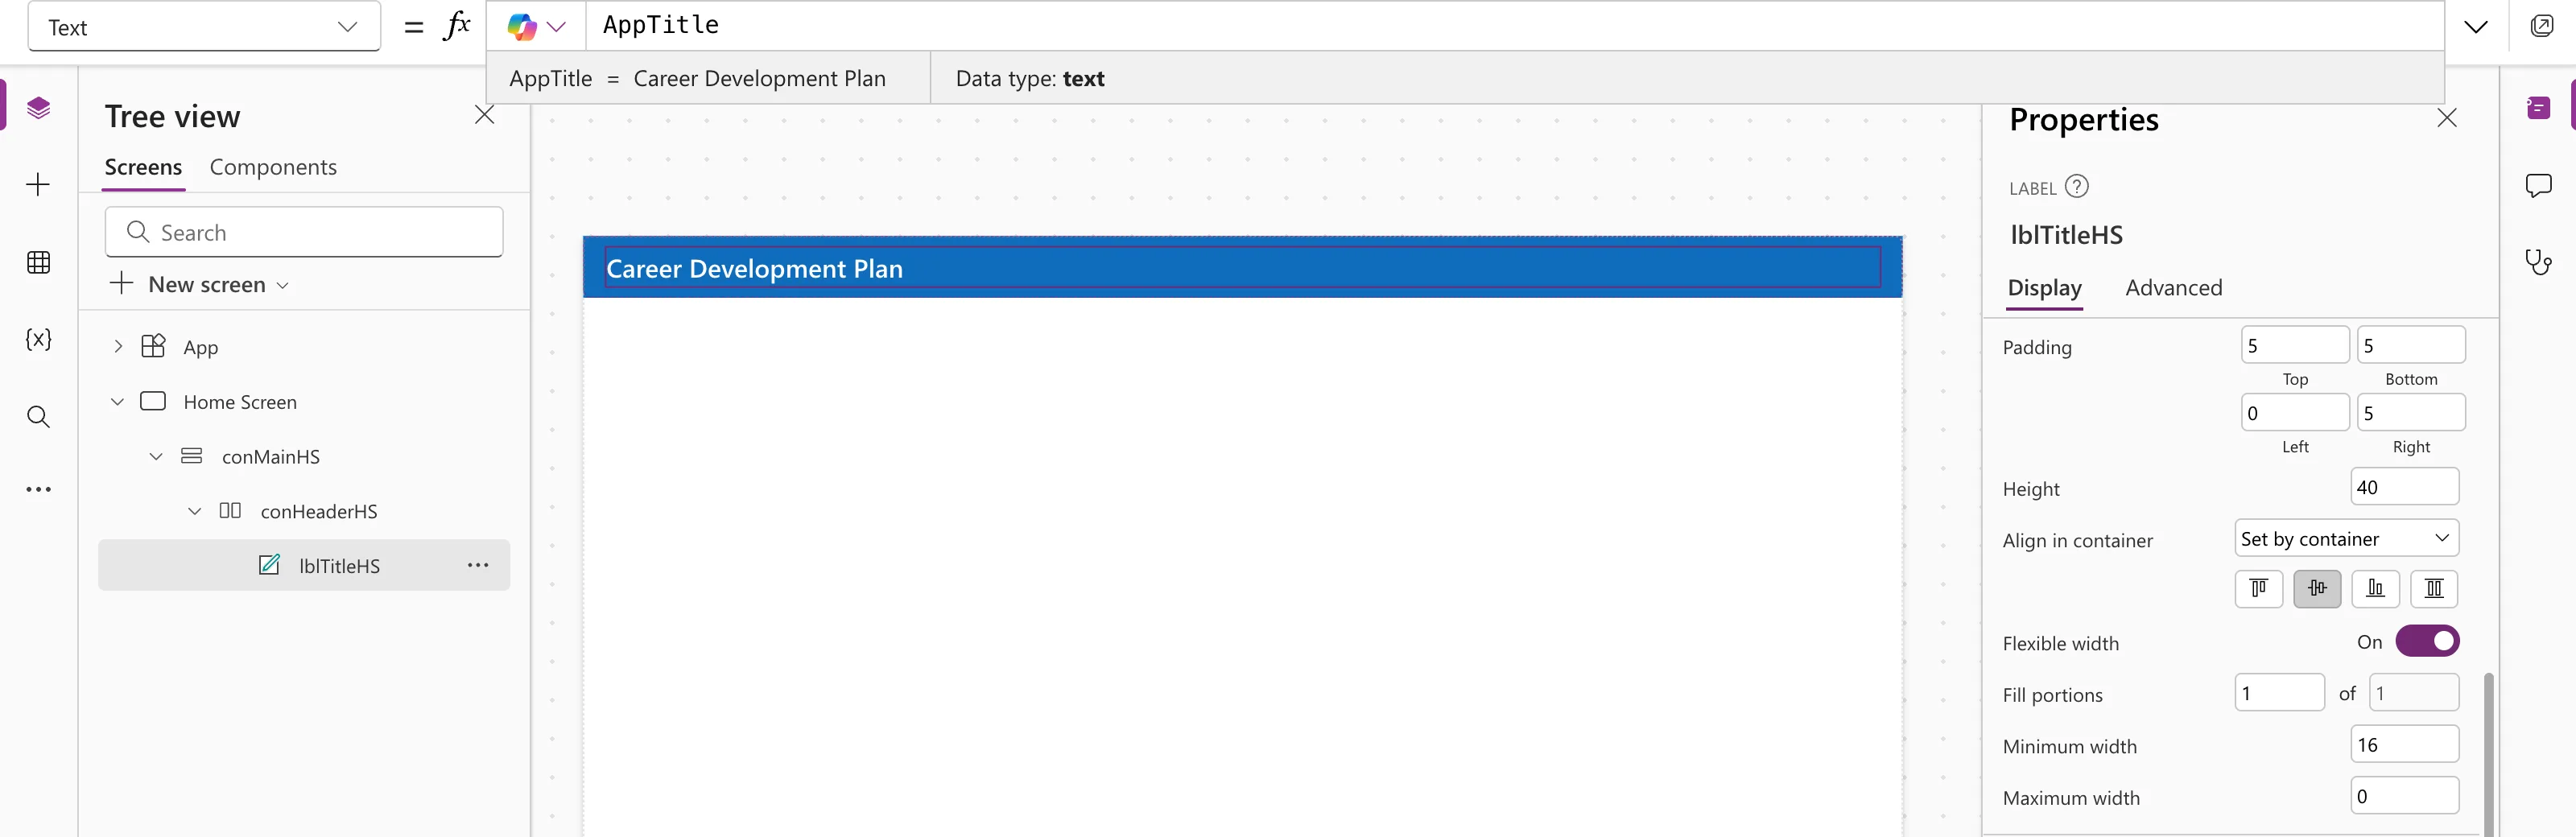Close the Tree view panel
This screenshot has width=2576, height=837.
point(485,115)
